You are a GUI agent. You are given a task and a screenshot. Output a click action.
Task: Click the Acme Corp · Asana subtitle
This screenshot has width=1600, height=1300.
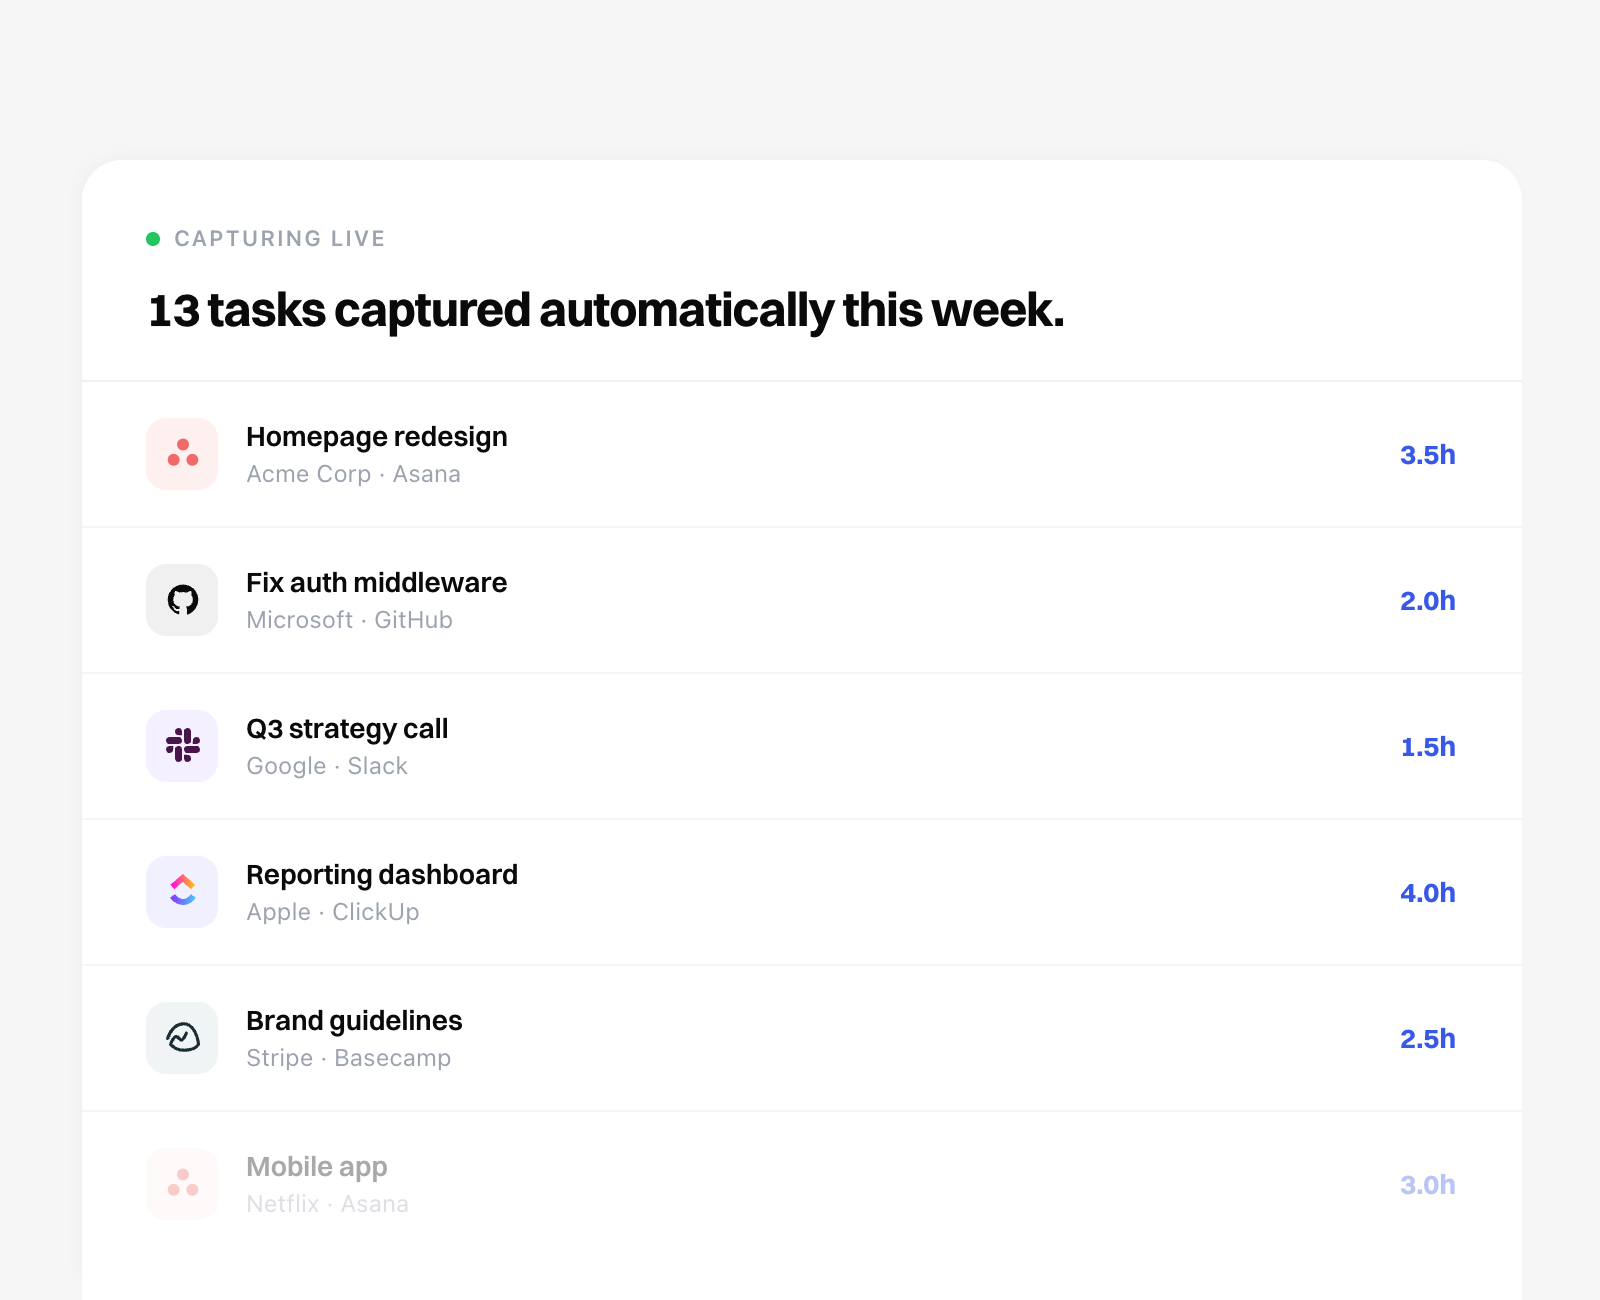(354, 474)
